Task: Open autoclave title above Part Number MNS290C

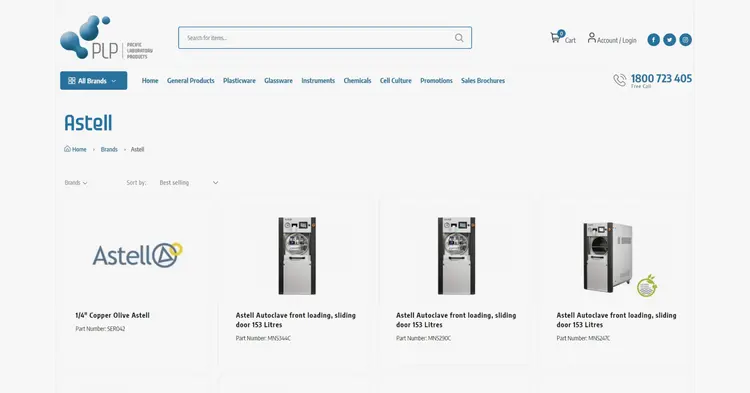Action: tap(456, 320)
